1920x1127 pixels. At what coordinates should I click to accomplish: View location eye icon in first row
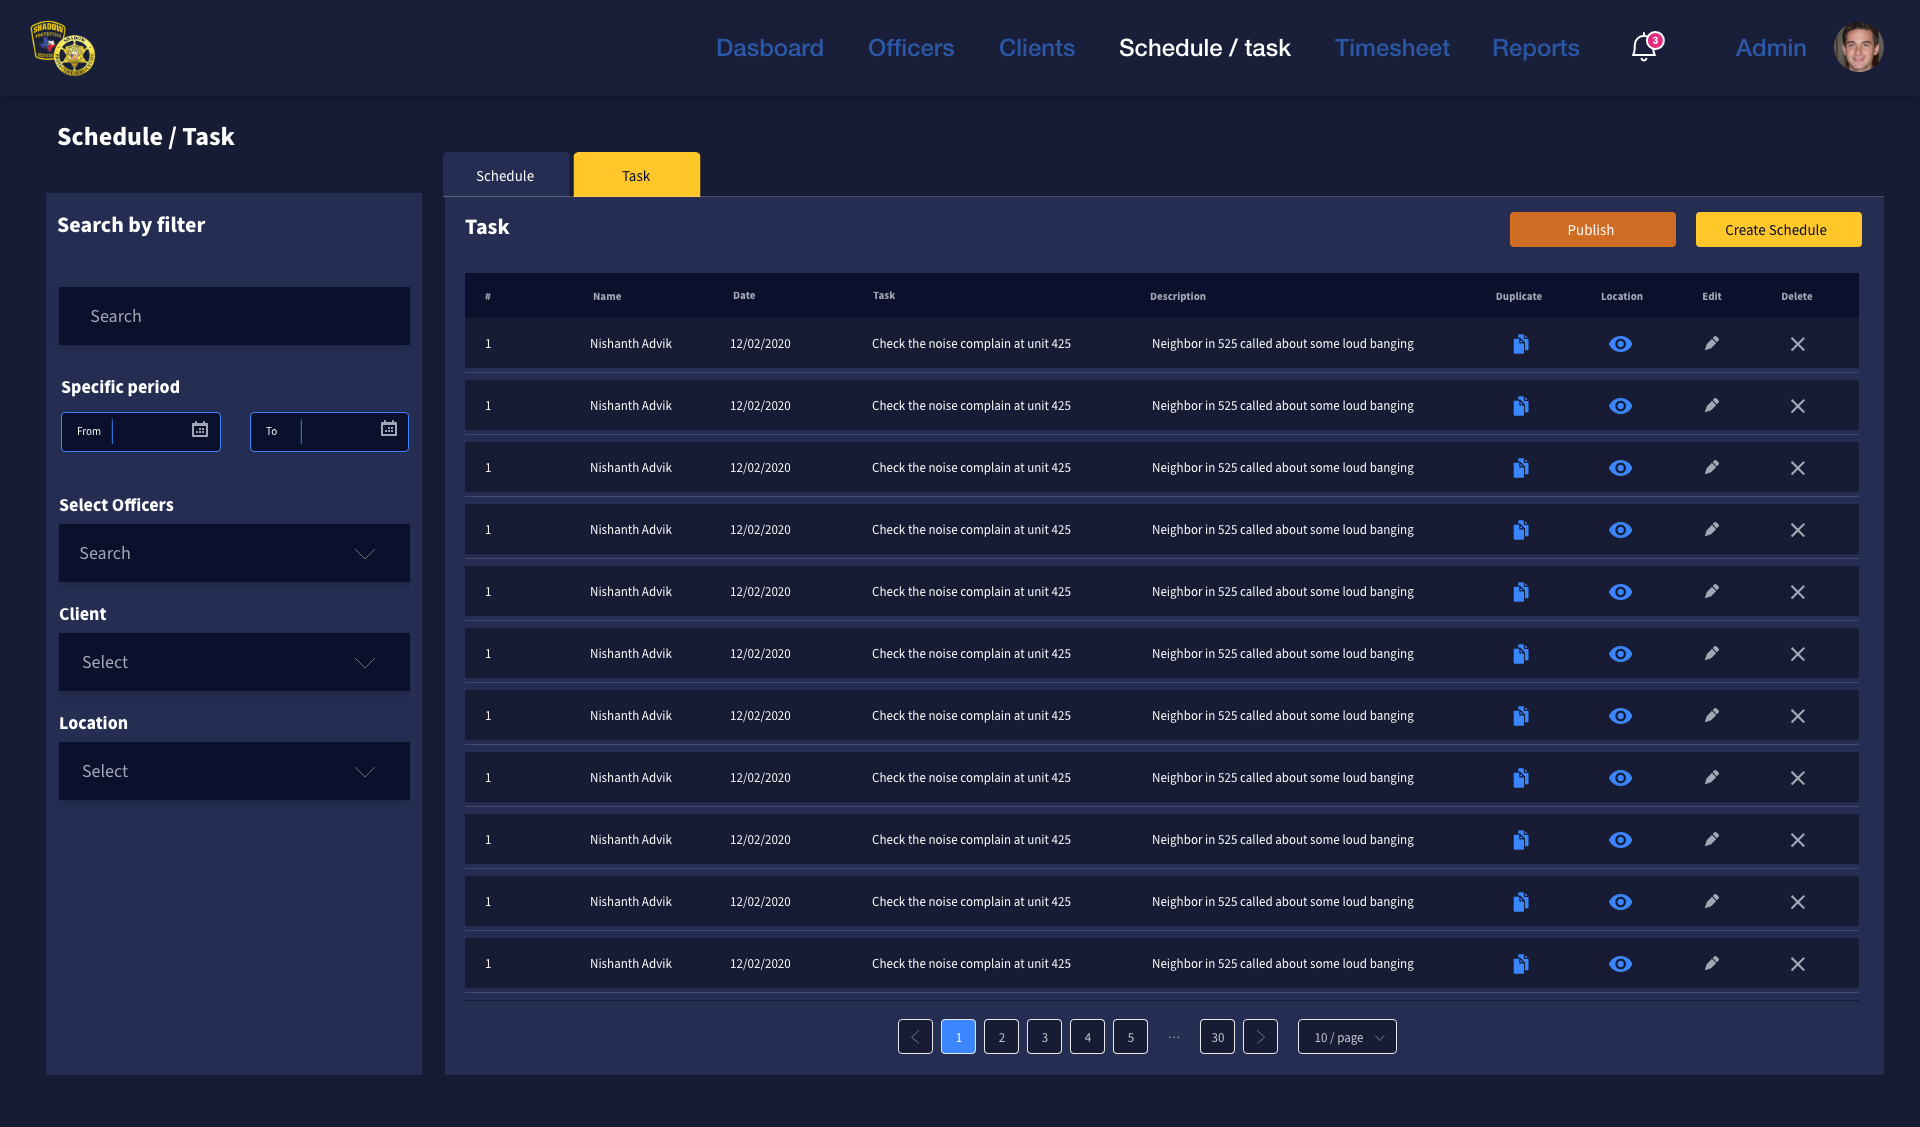tap(1620, 344)
